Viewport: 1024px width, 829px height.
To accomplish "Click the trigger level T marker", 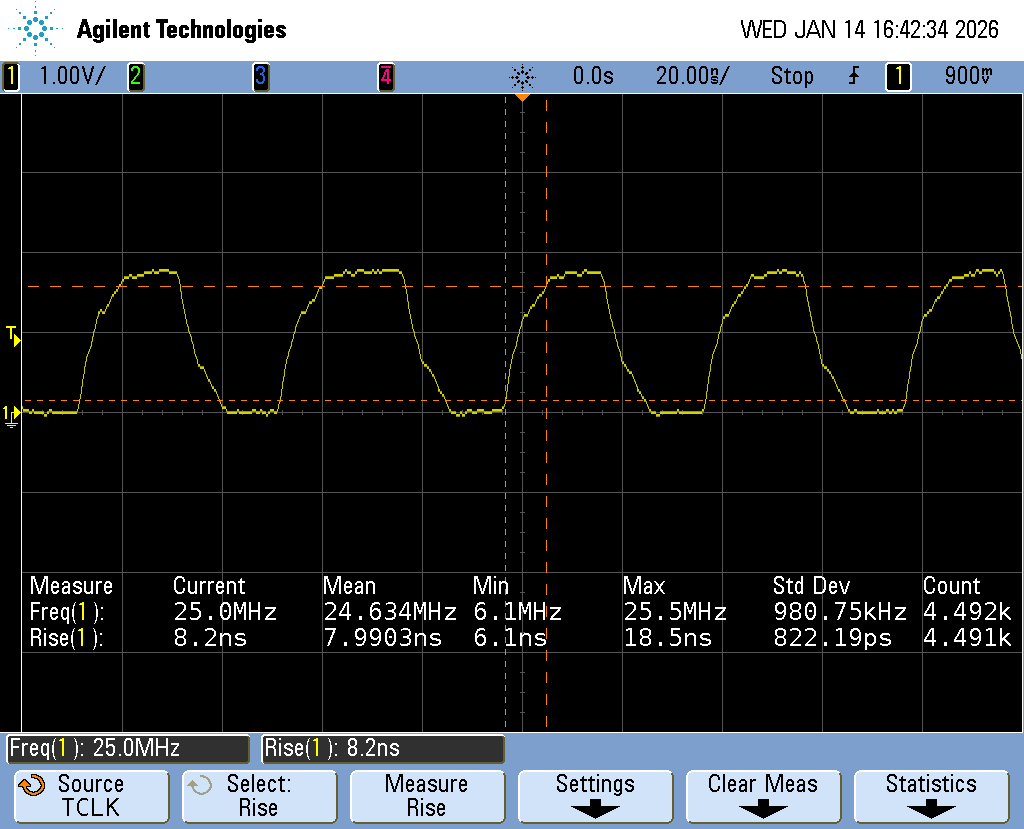I will (13, 335).
